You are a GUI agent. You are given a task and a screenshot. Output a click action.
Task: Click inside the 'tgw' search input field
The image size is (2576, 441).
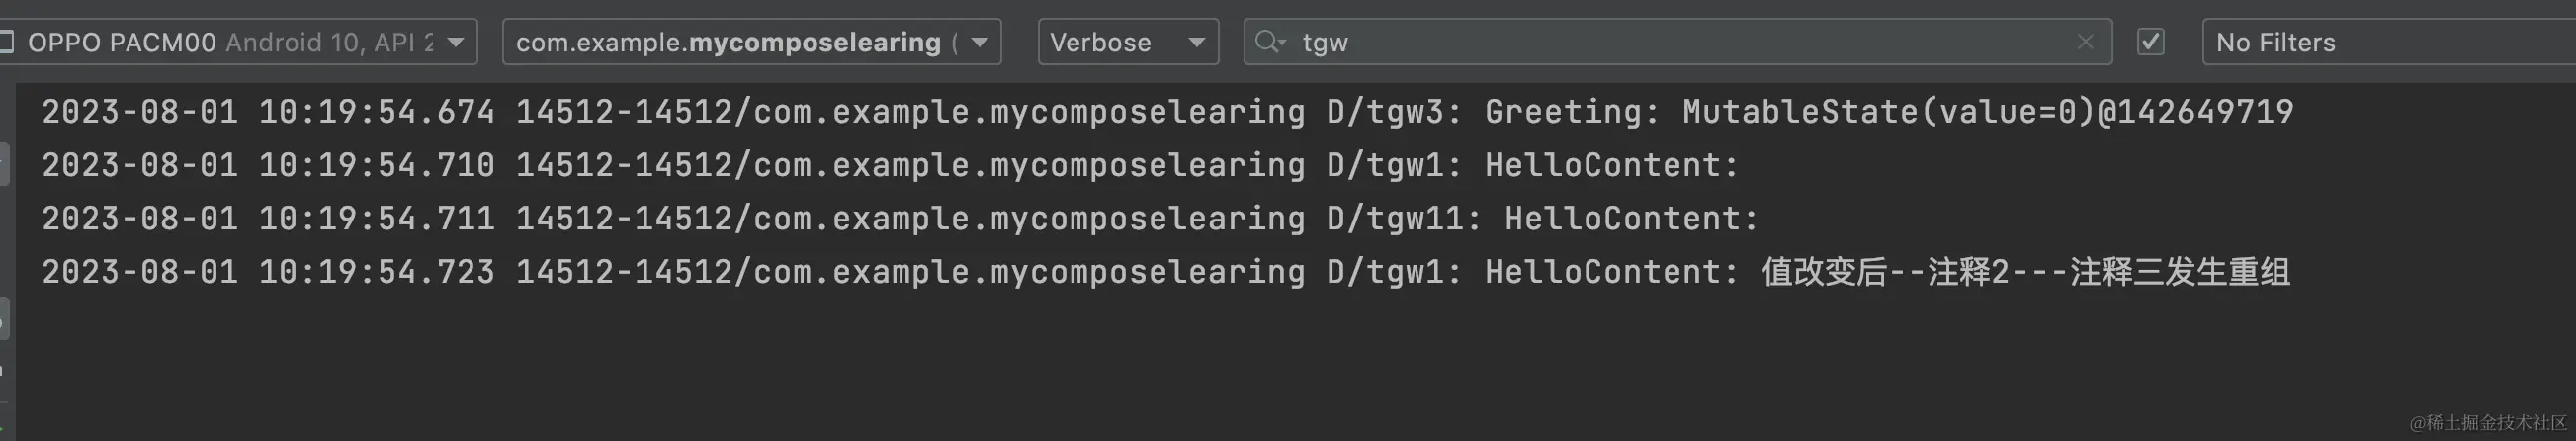pos(1680,42)
